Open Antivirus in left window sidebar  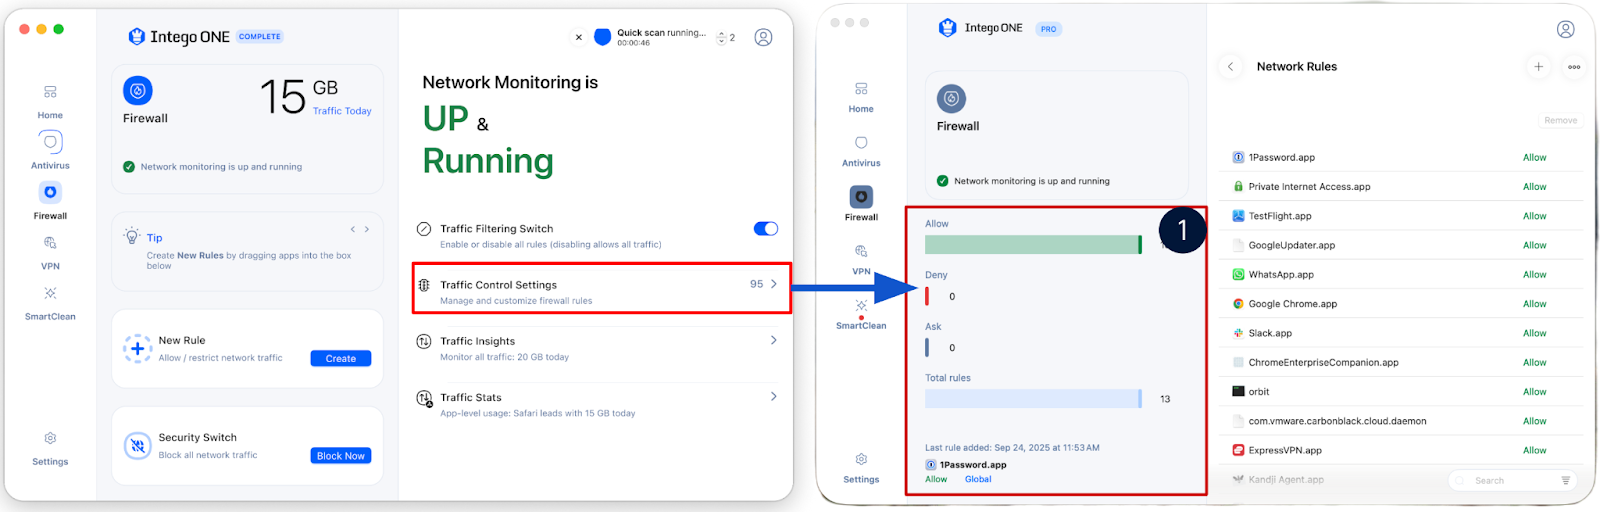[50, 151]
